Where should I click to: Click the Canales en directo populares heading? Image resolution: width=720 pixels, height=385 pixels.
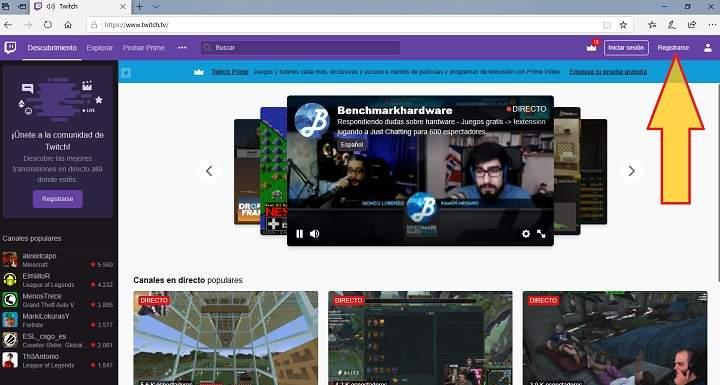pyautogui.click(x=188, y=280)
